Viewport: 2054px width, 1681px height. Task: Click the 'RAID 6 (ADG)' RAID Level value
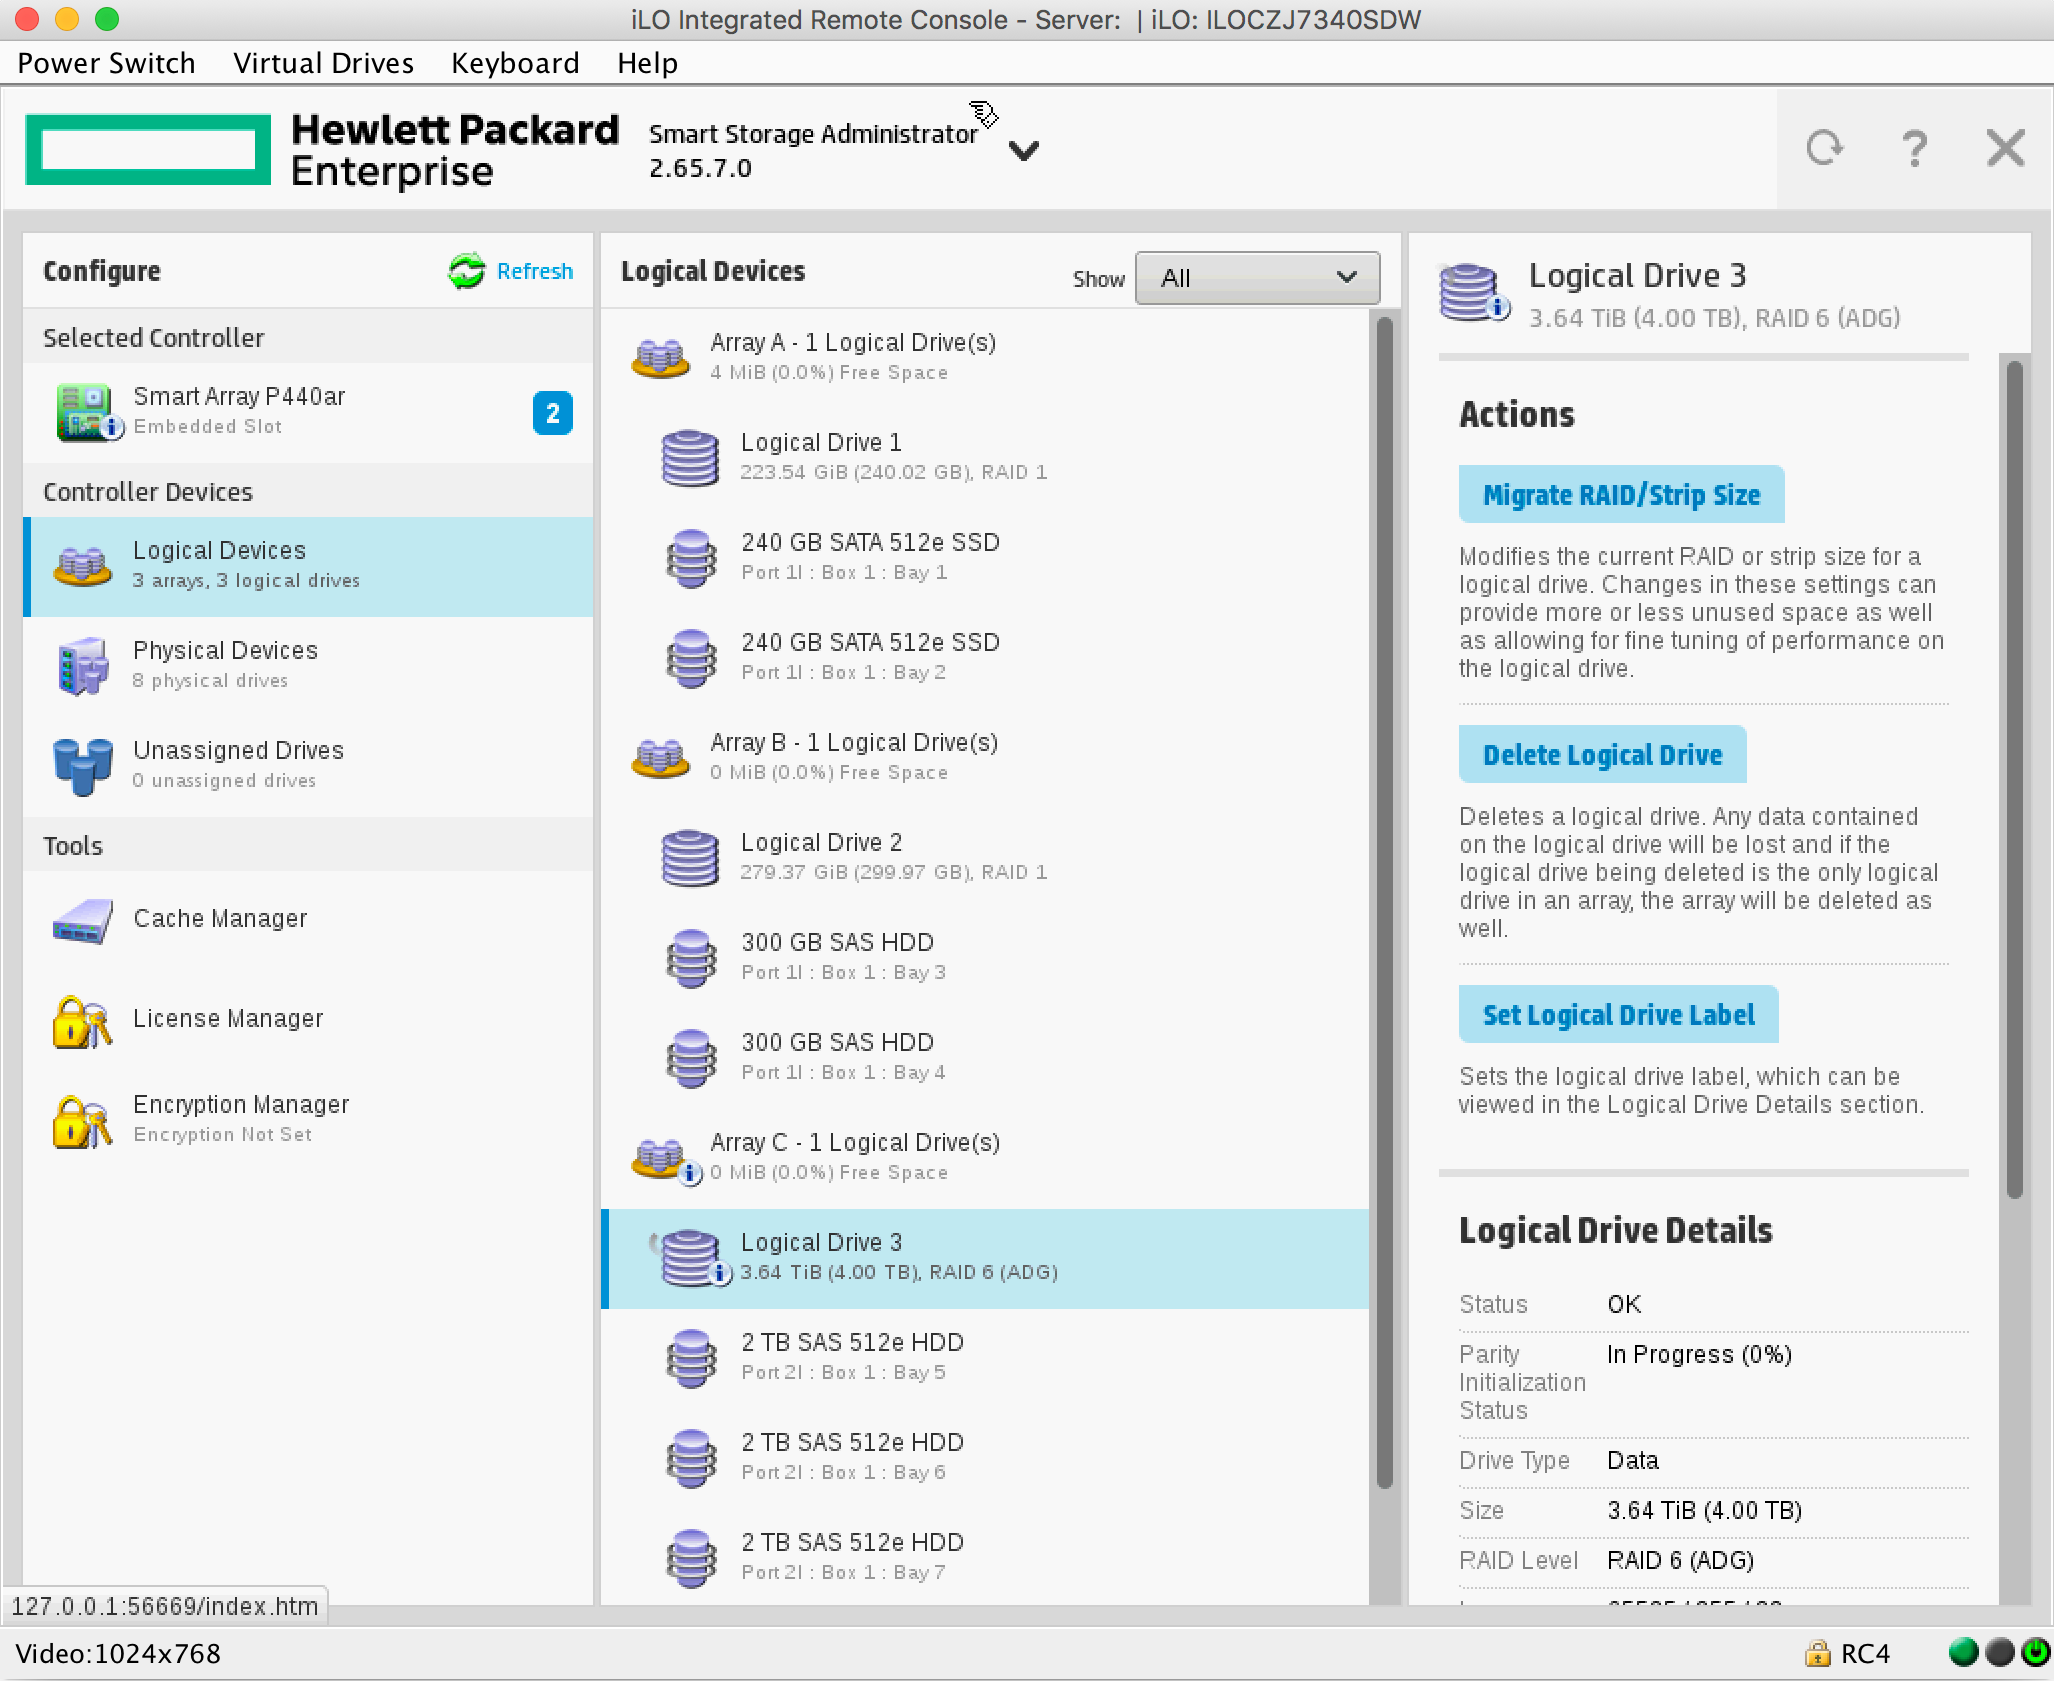click(x=1680, y=1561)
